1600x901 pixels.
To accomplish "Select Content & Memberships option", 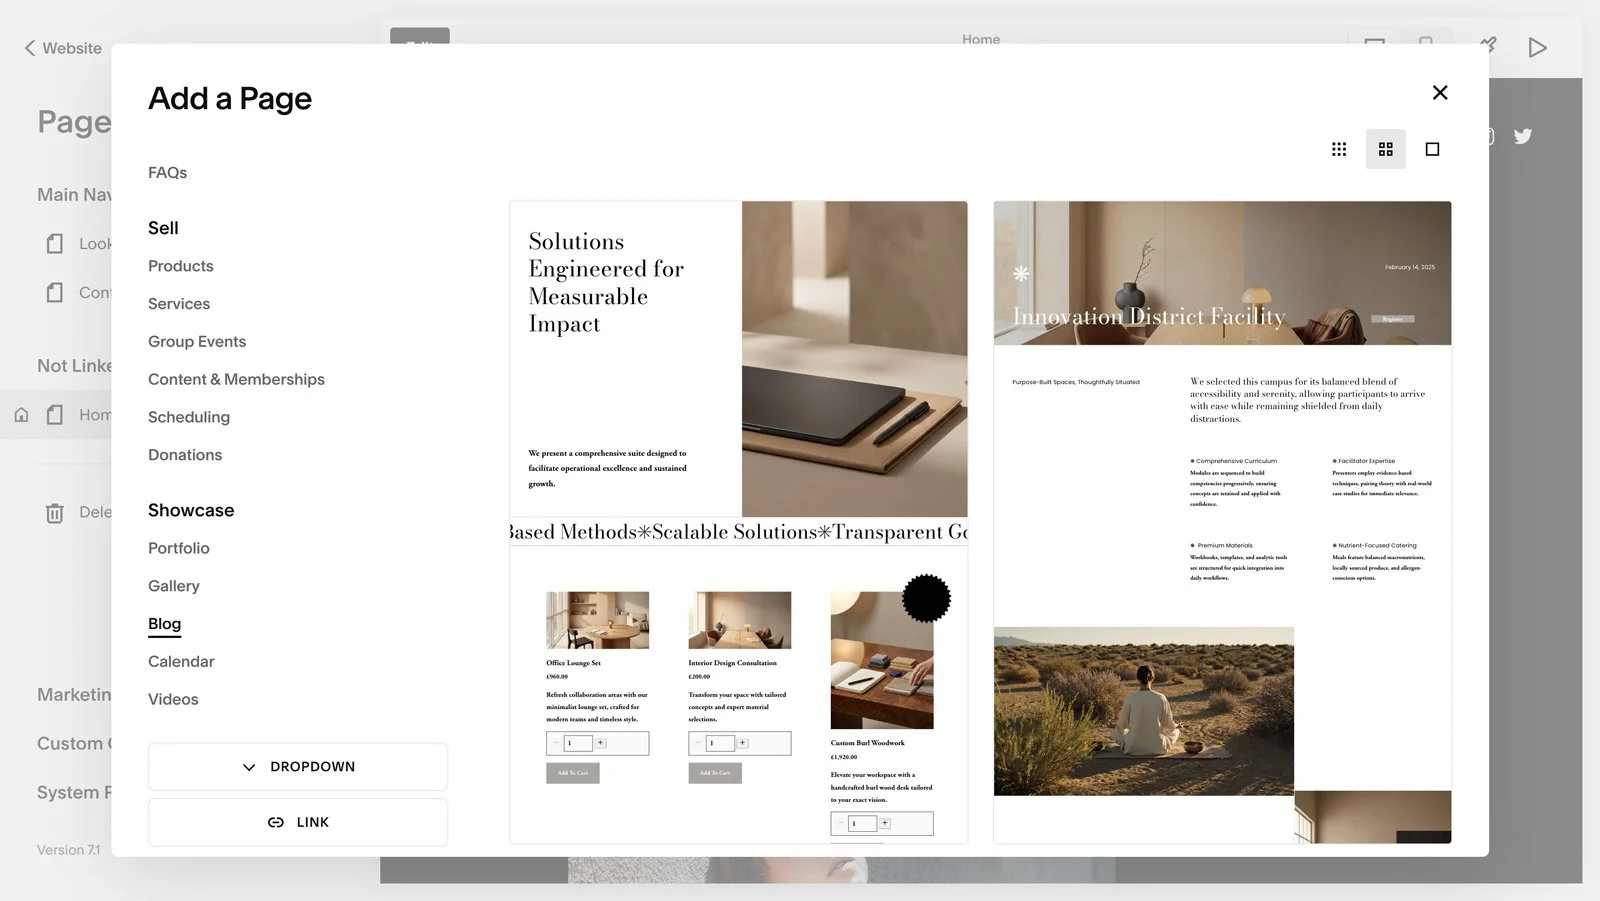I will 236,380.
